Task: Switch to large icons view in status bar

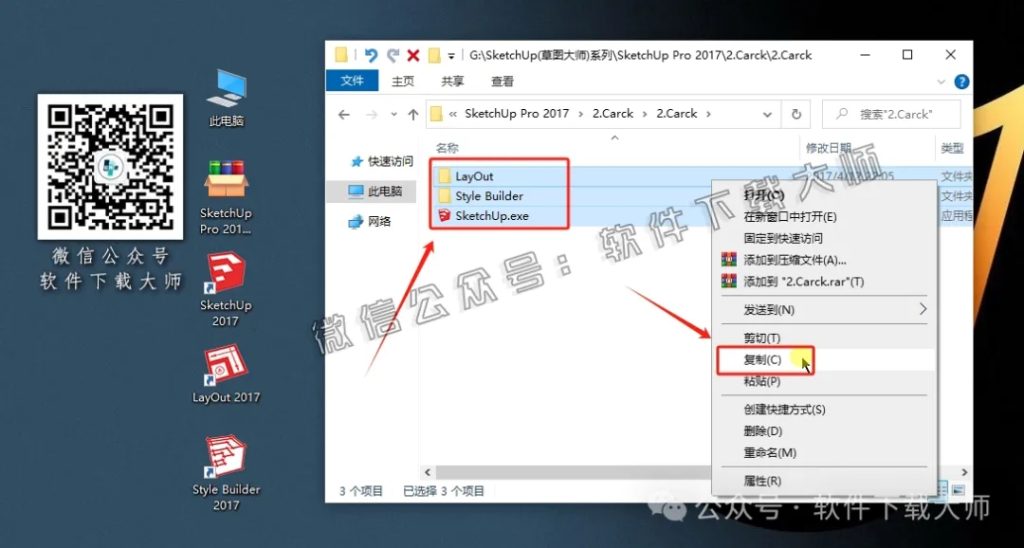Action: 959,490
